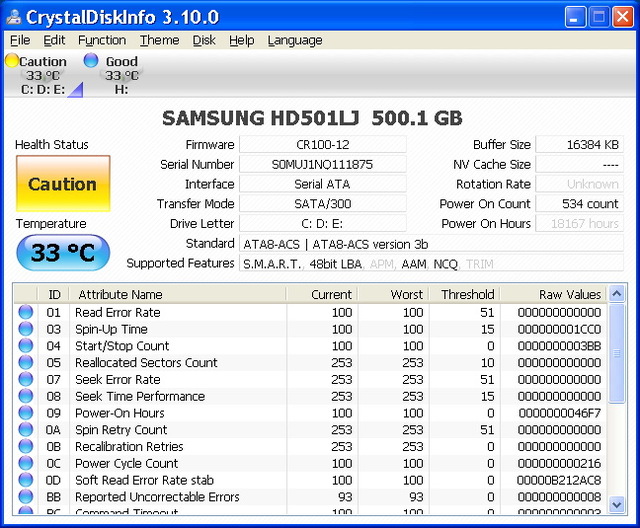The width and height of the screenshot is (640, 528).
Task: Click the Interface field Serial ATA
Action: coord(322,184)
